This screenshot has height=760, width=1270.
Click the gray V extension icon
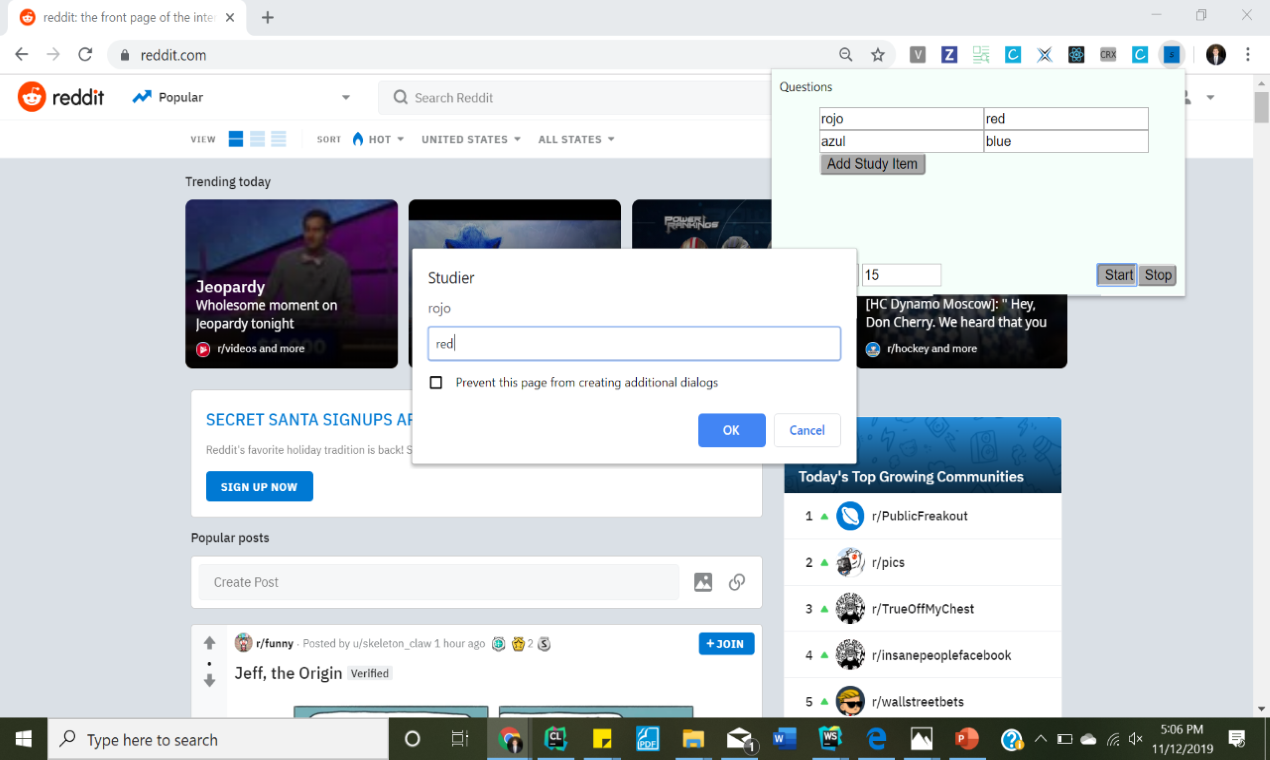(917, 55)
